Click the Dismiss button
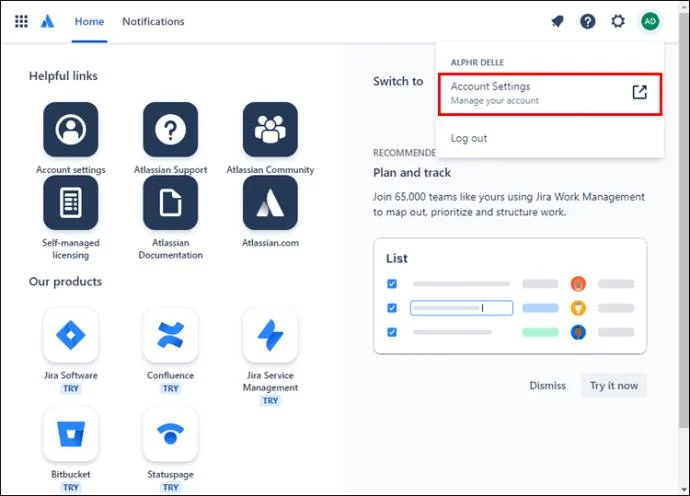 point(547,386)
